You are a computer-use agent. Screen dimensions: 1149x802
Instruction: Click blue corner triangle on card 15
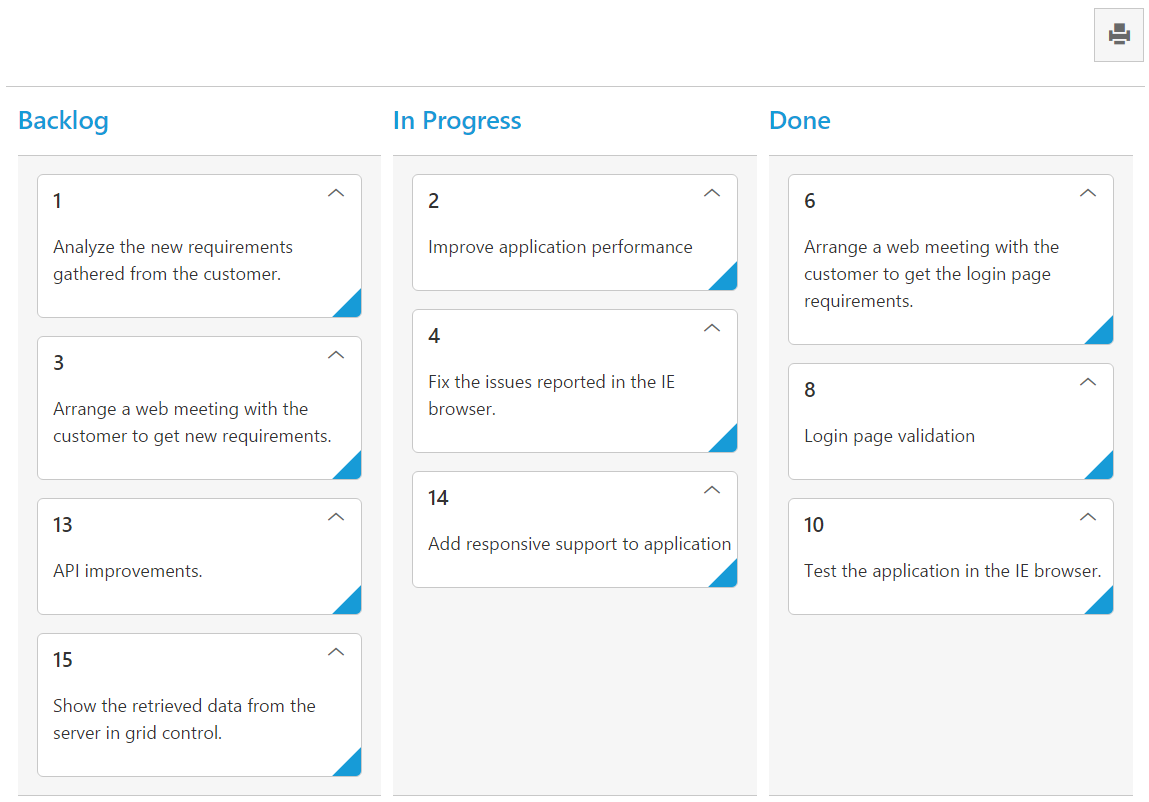click(351, 766)
